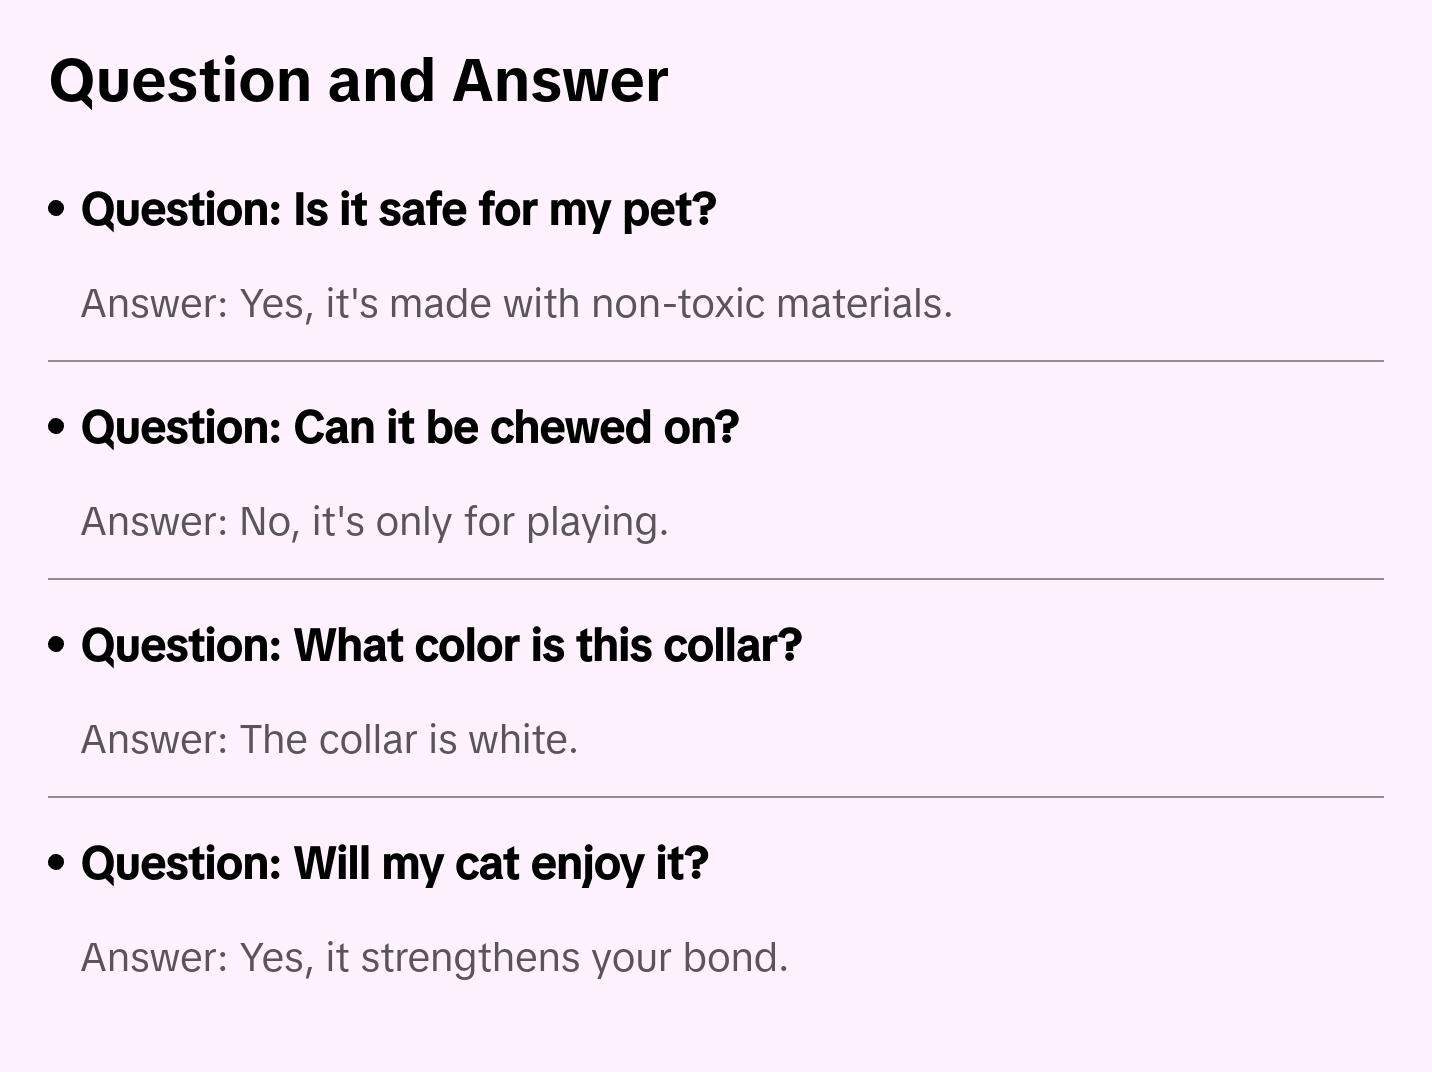Screen dimensions: 1432x1072
Task: Click the word "playing" in the second answer
Action: tap(596, 522)
